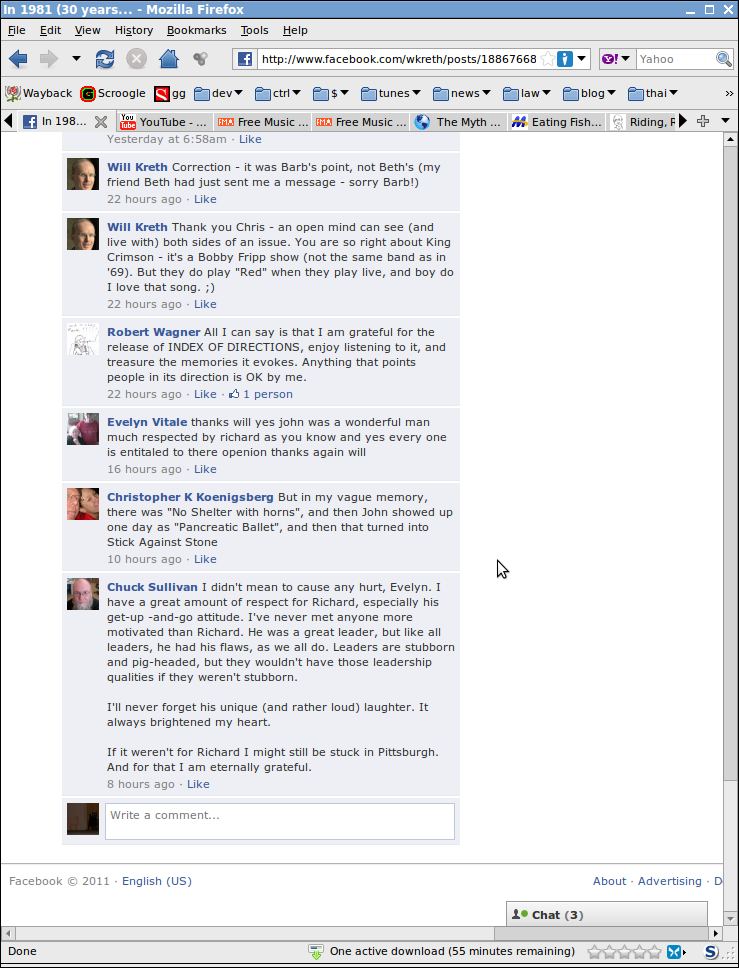Reload the page with refresh icon
Image resolution: width=739 pixels, height=968 pixels.
click(x=105, y=59)
